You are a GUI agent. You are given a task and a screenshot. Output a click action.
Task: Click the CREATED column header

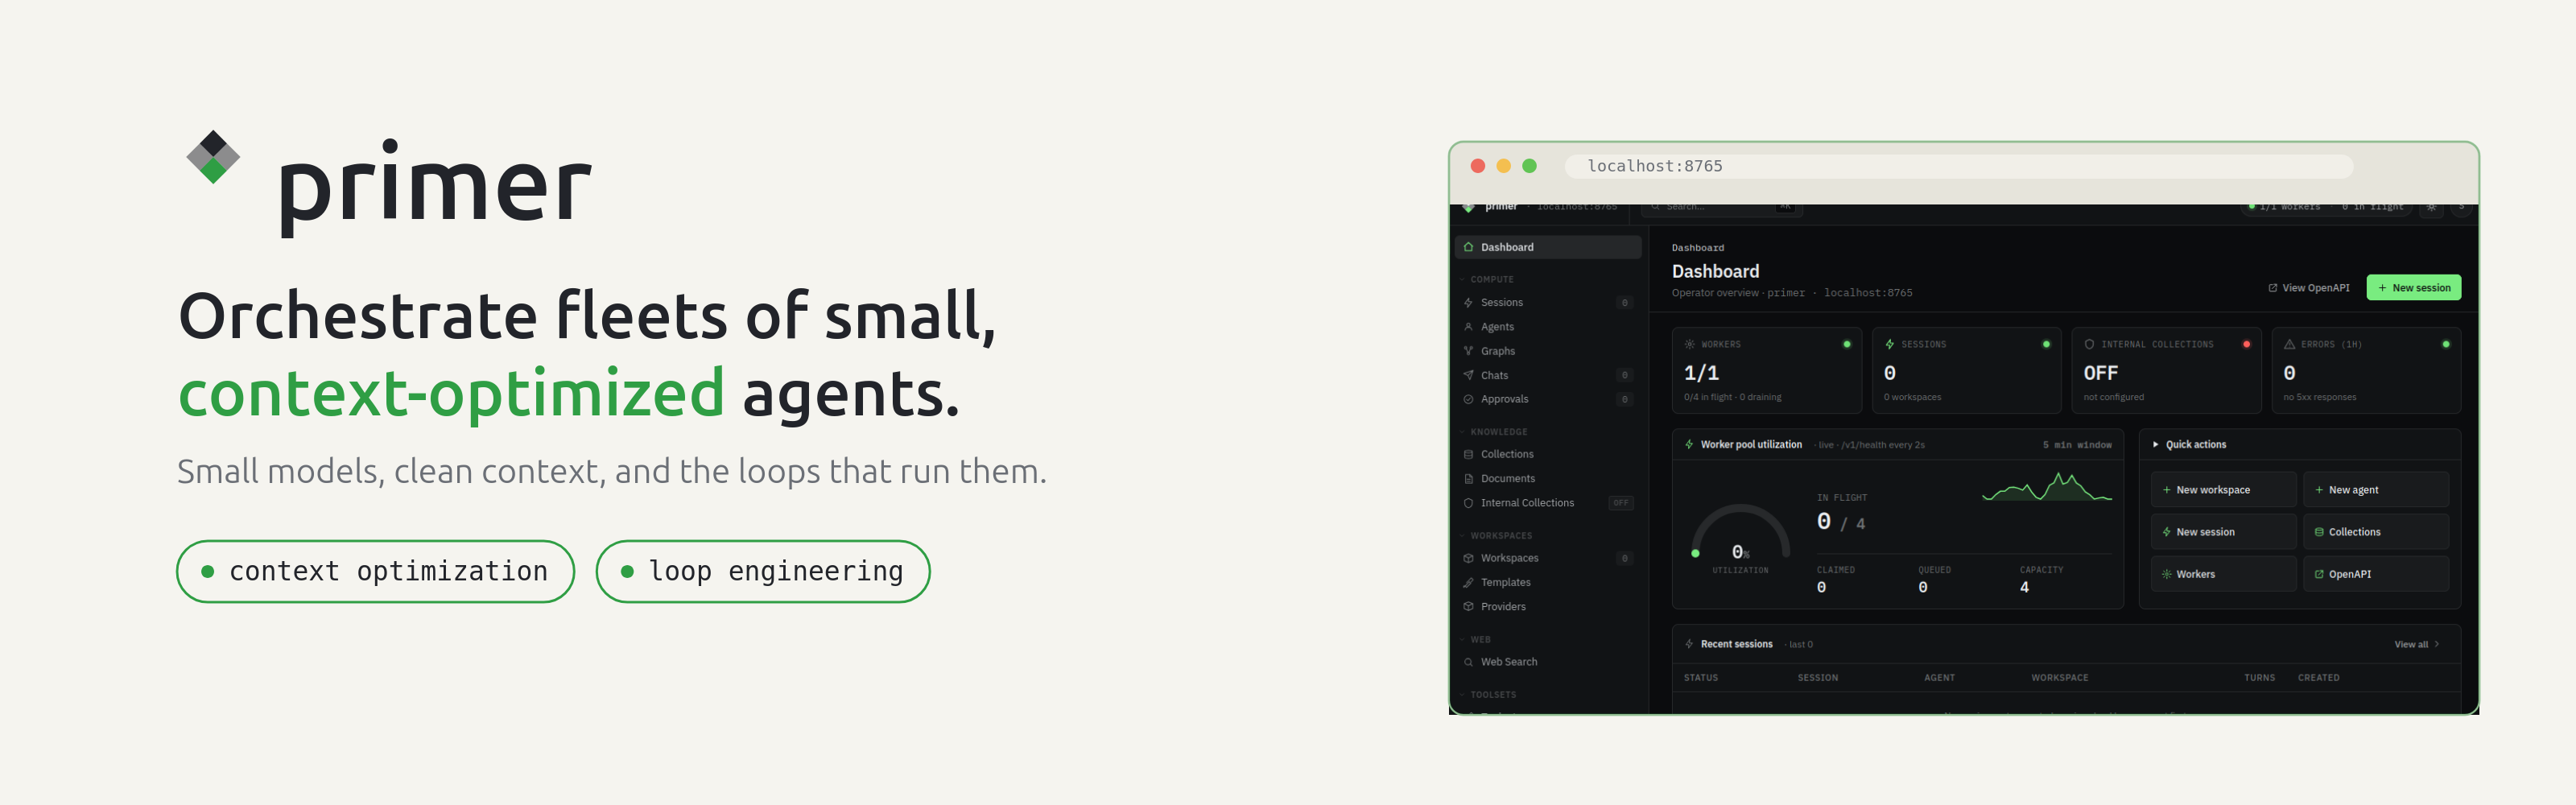click(x=2318, y=678)
